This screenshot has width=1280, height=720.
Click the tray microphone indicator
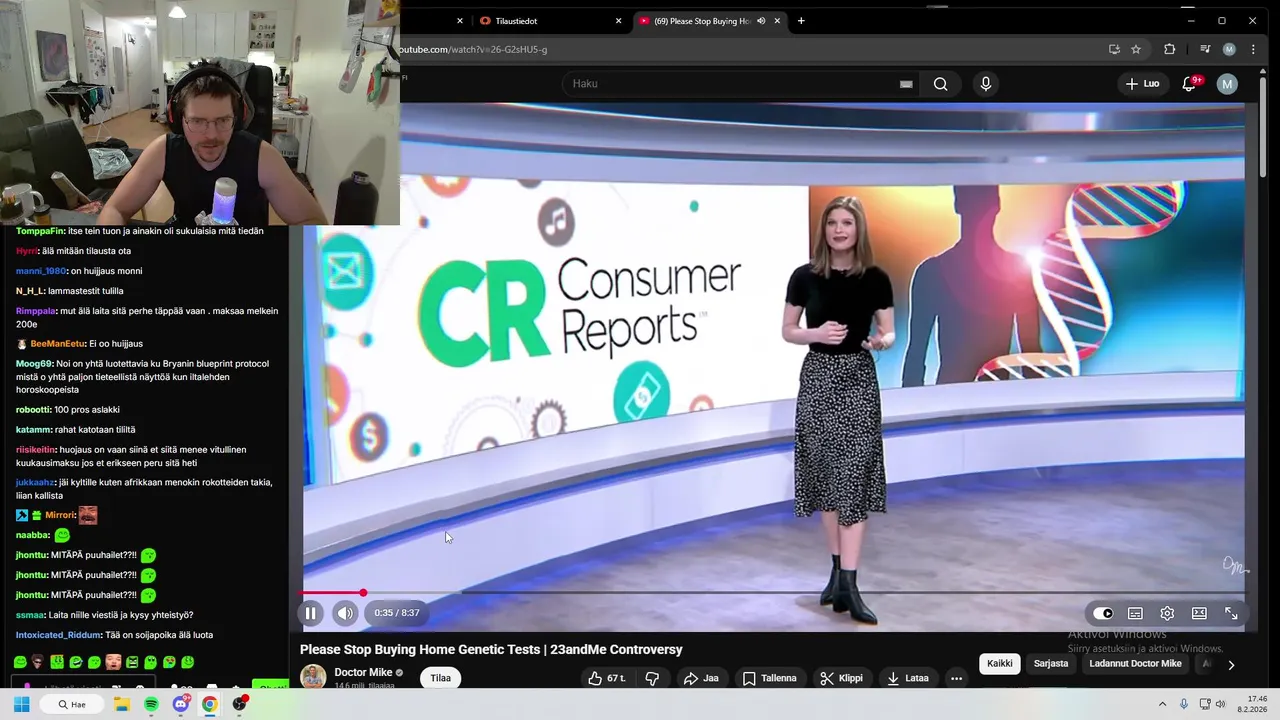pos(1184,704)
